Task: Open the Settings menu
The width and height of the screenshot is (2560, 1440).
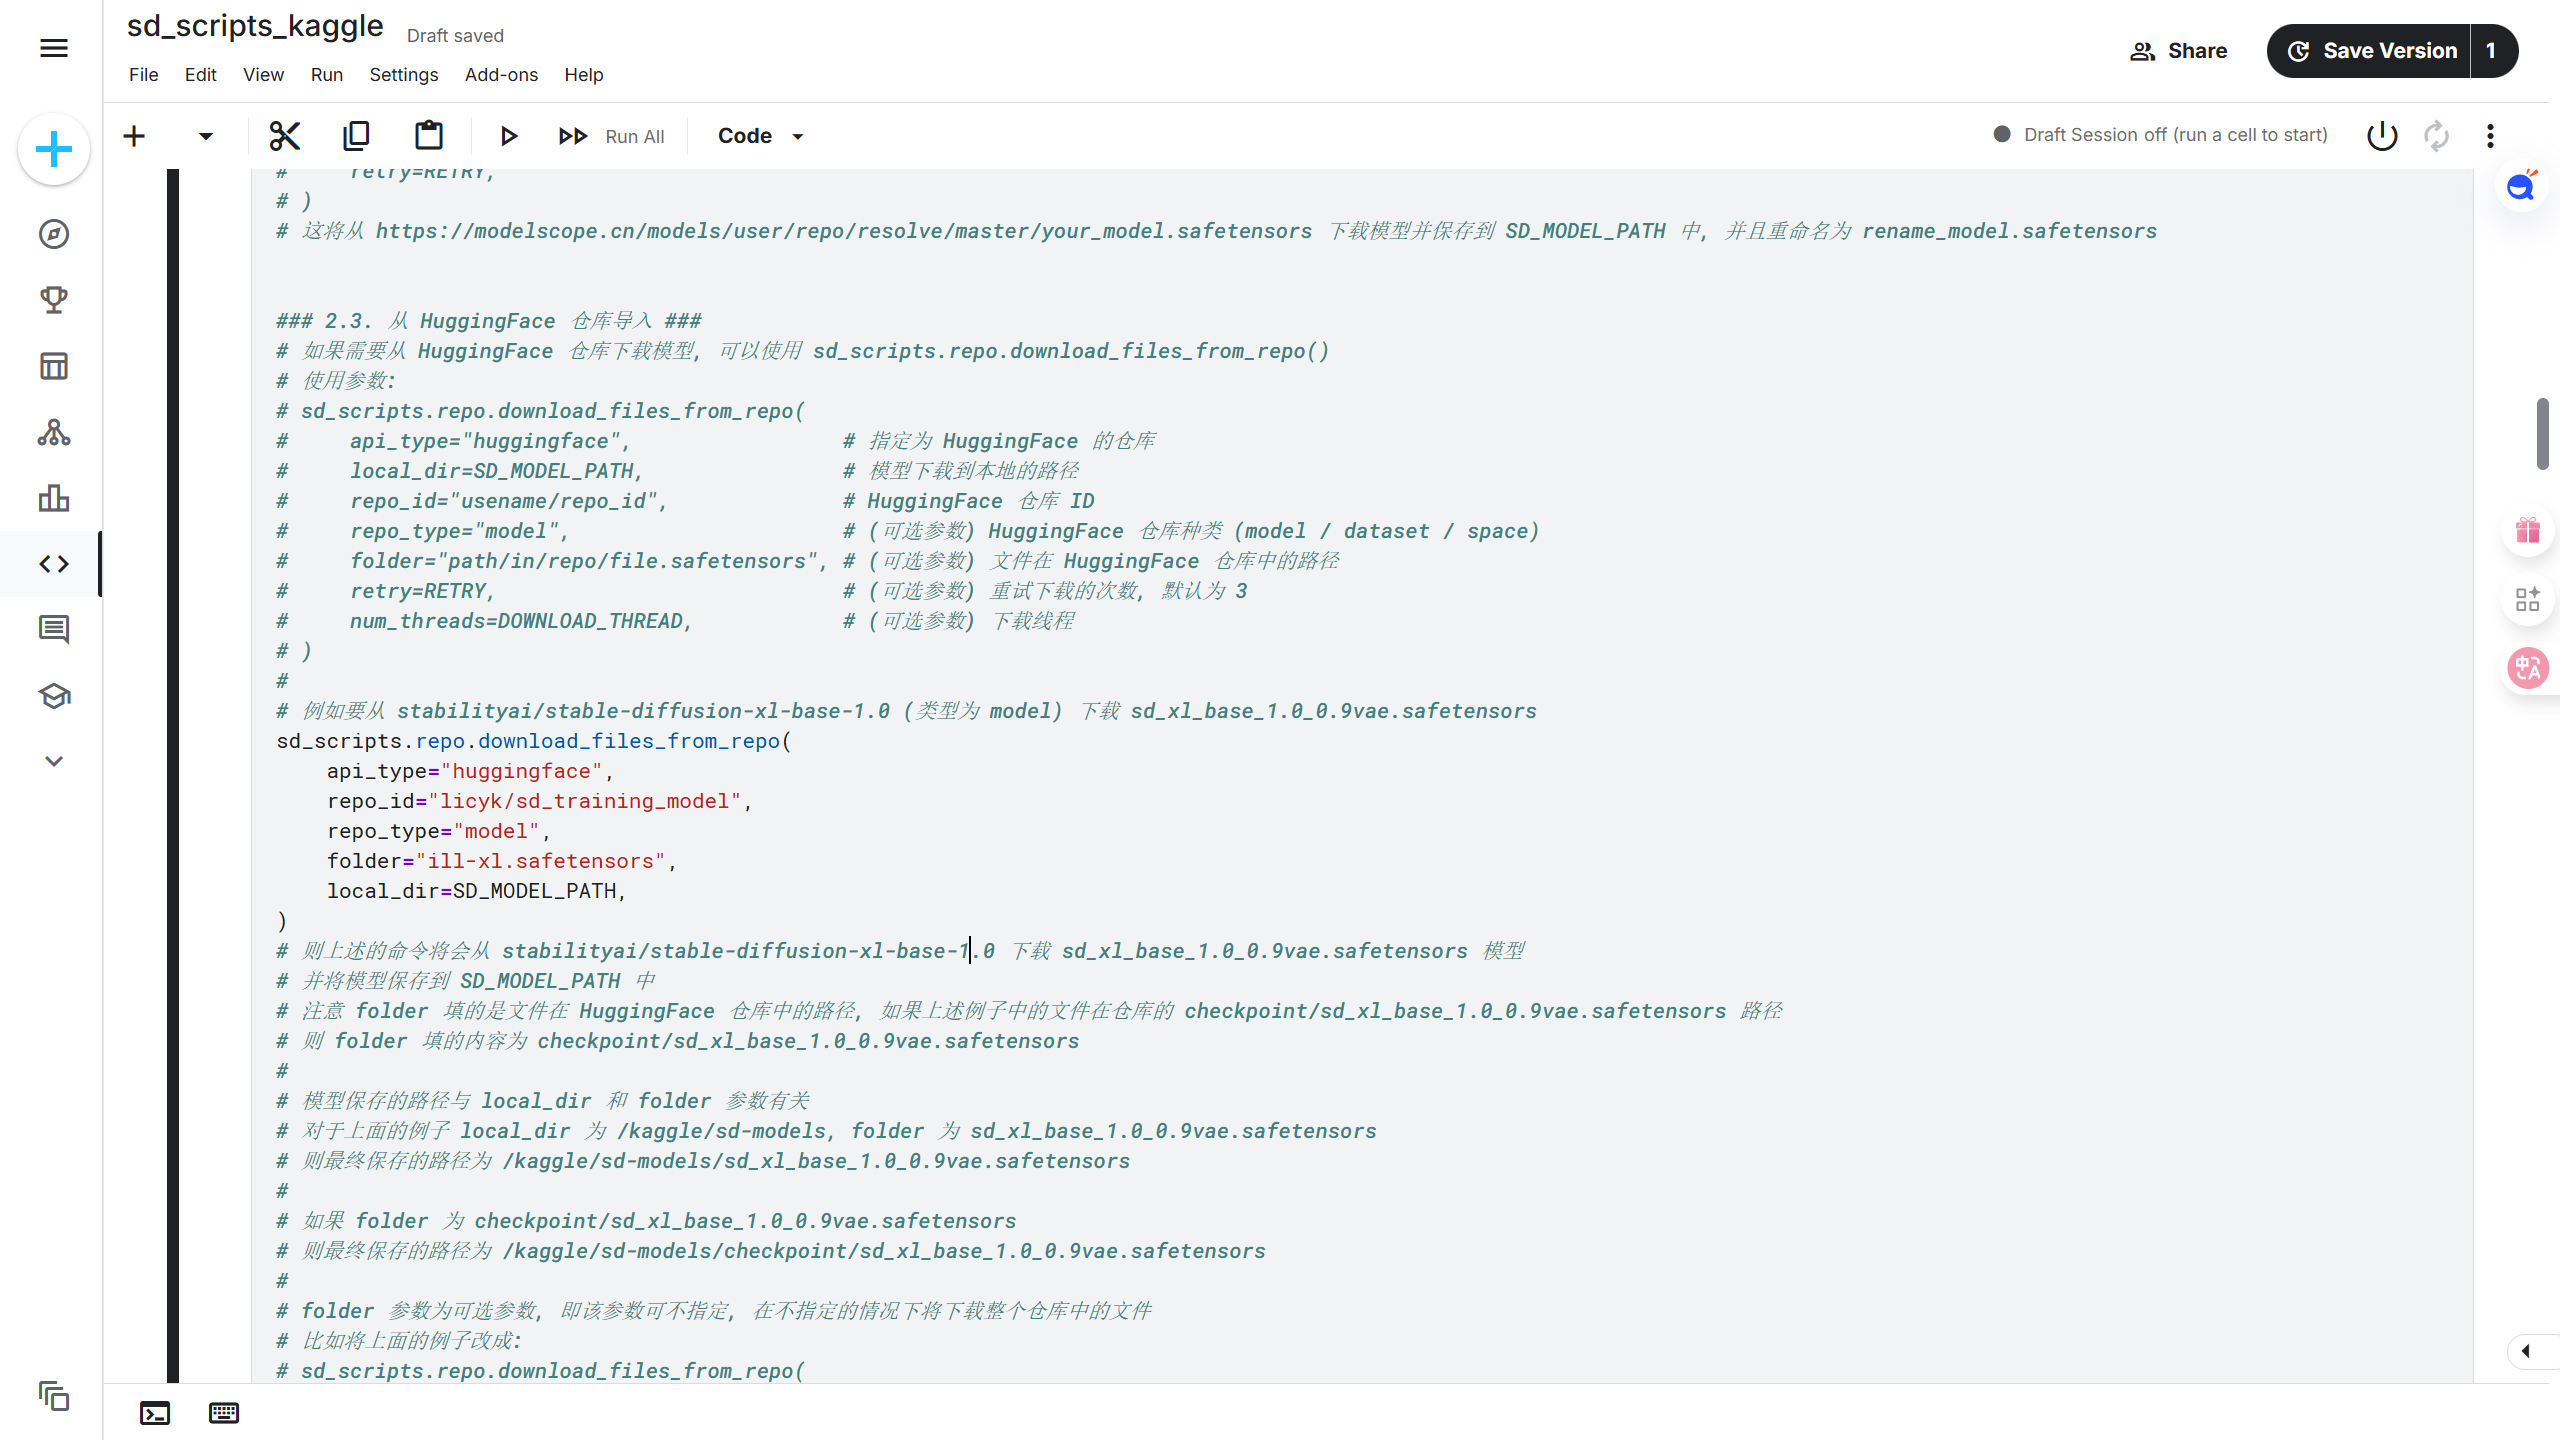Action: [403, 75]
